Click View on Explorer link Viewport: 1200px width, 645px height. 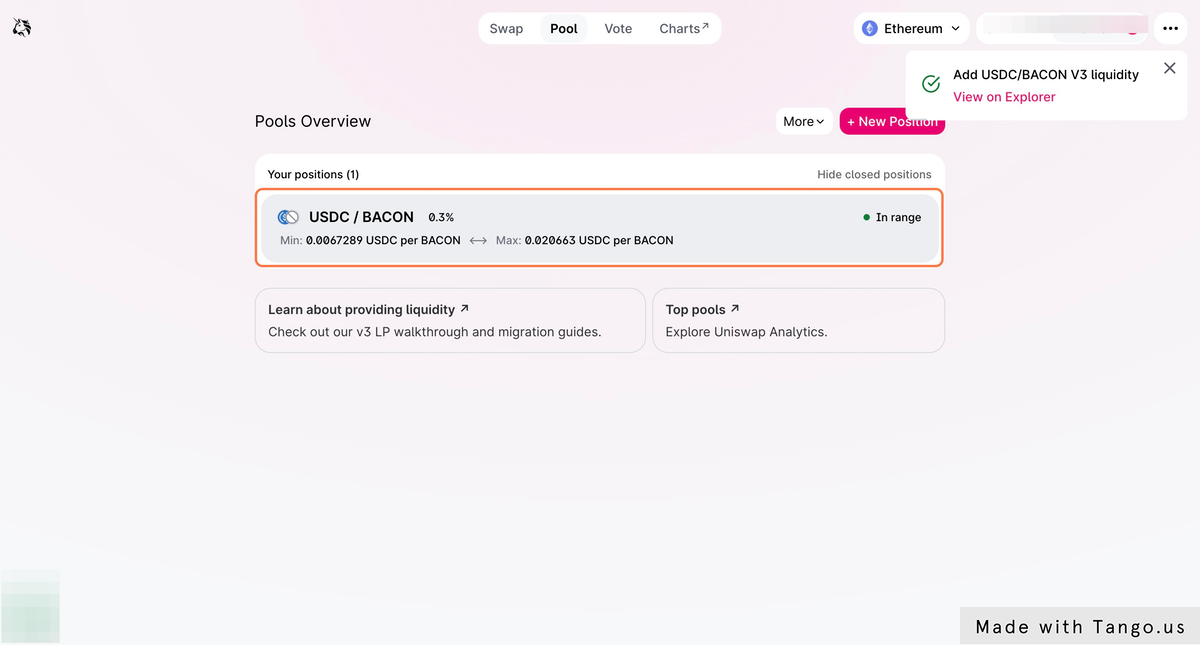pos(1004,97)
